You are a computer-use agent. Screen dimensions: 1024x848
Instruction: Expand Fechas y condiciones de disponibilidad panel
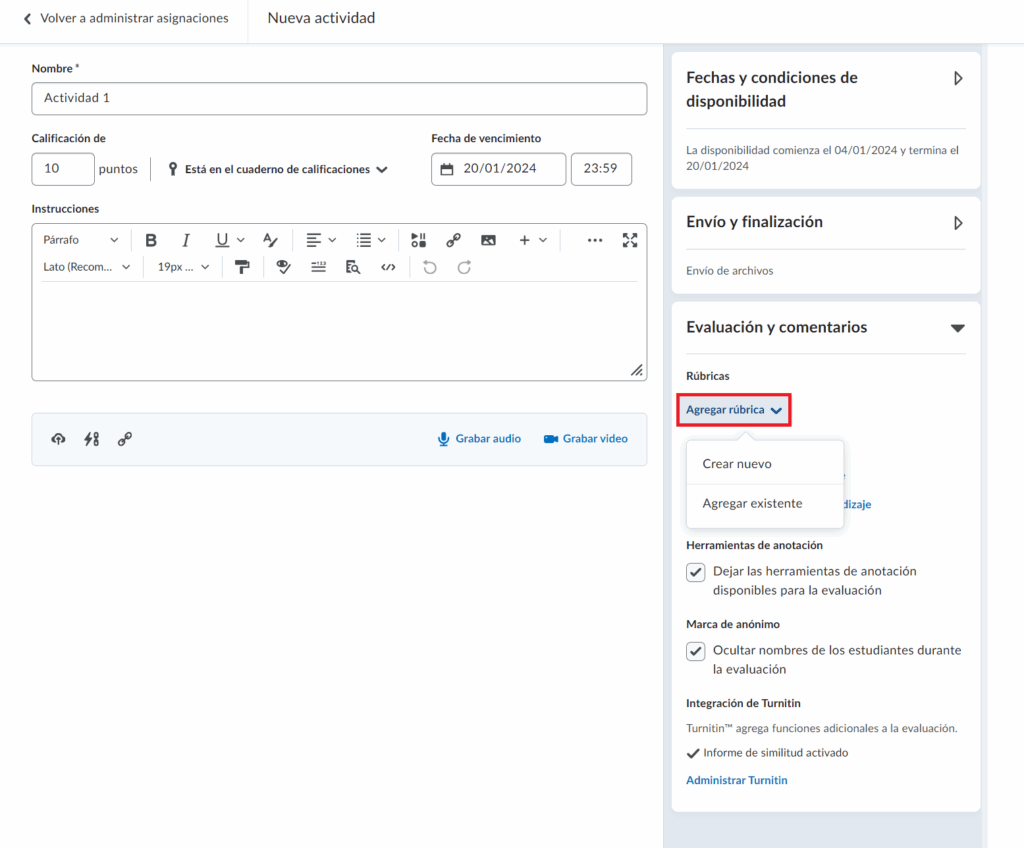click(958, 78)
